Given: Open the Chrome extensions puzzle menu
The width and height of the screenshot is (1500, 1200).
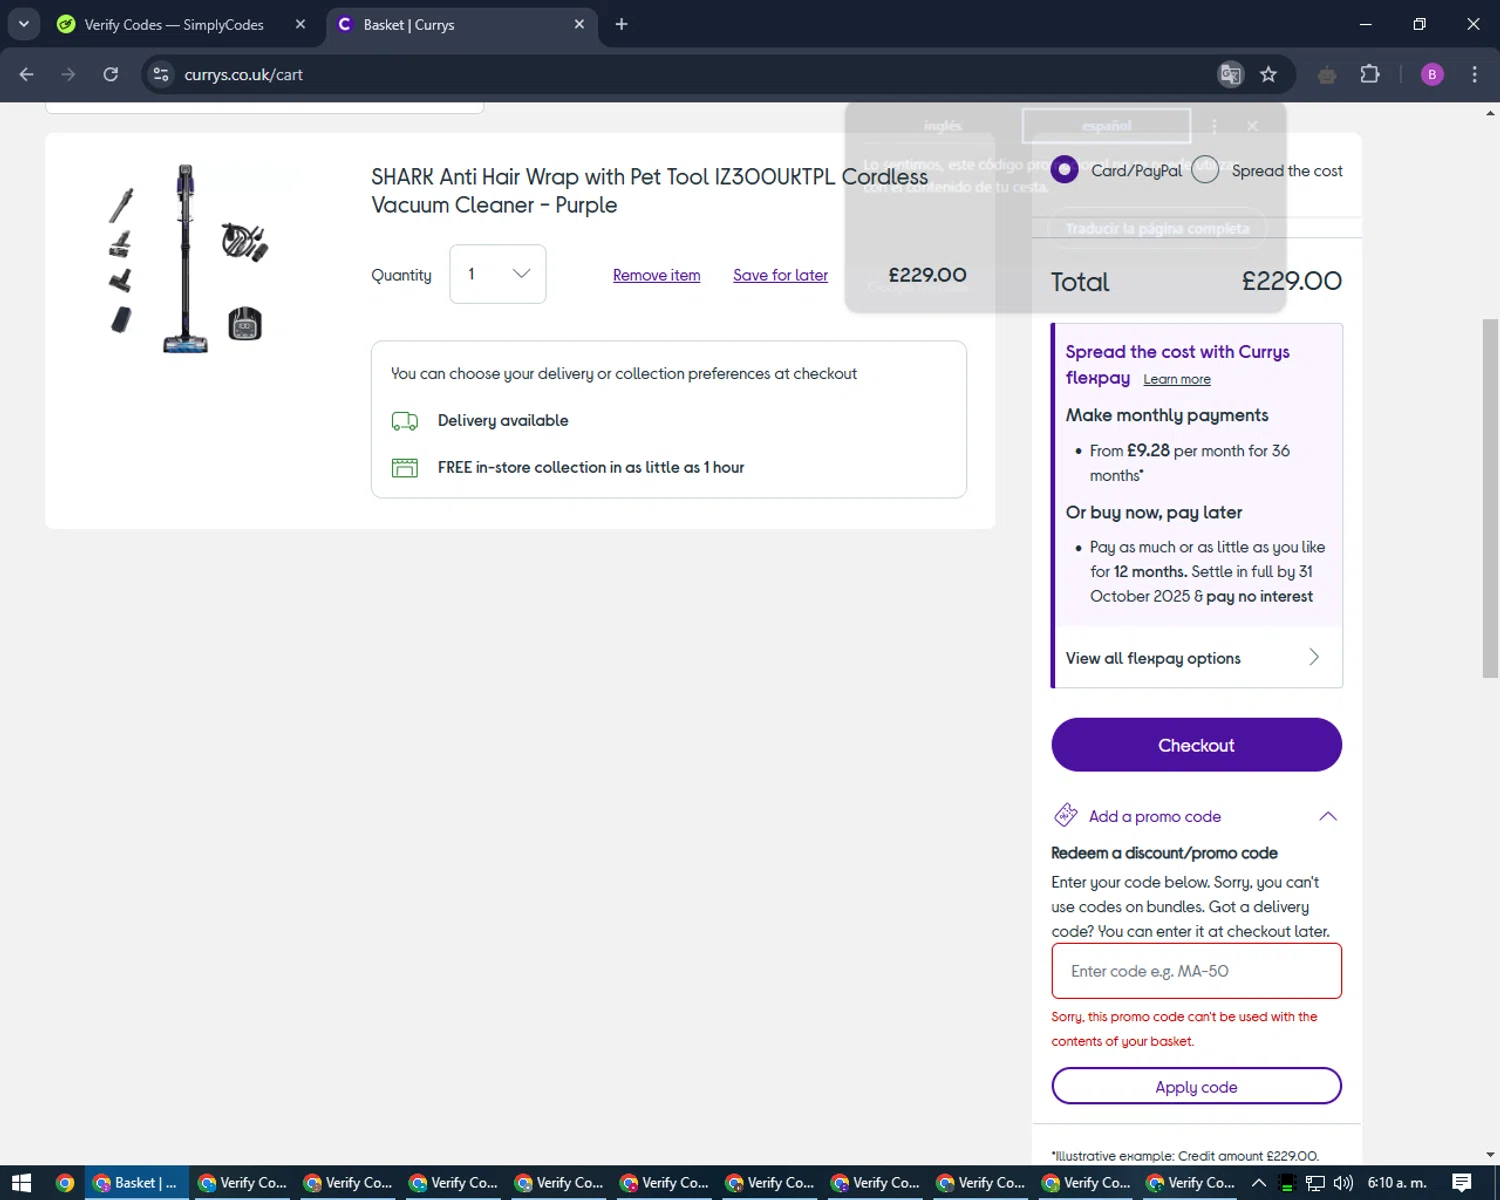Looking at the screenshot, I should (x=1370, y=74).
